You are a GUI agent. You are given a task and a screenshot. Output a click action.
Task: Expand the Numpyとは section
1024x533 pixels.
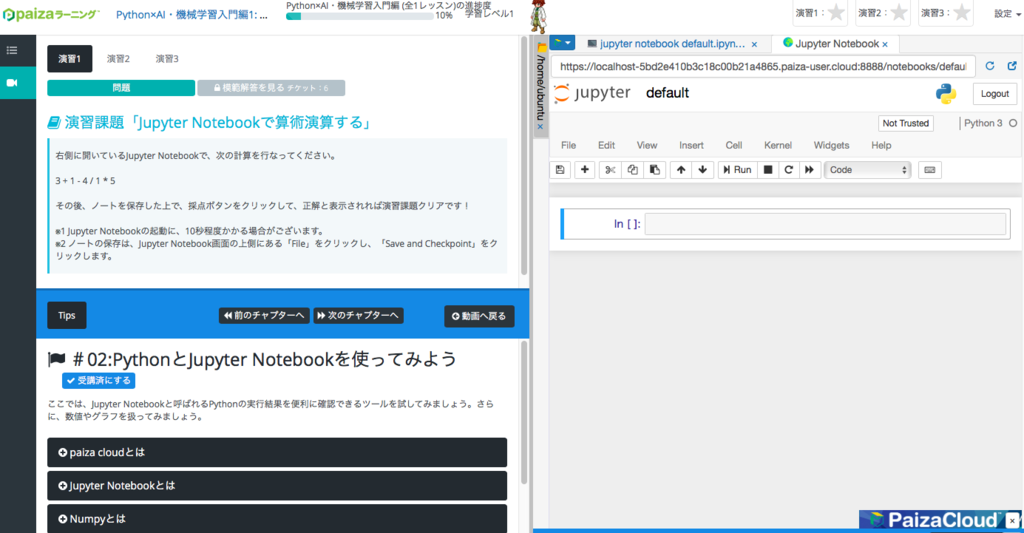(x=277, y=519)
